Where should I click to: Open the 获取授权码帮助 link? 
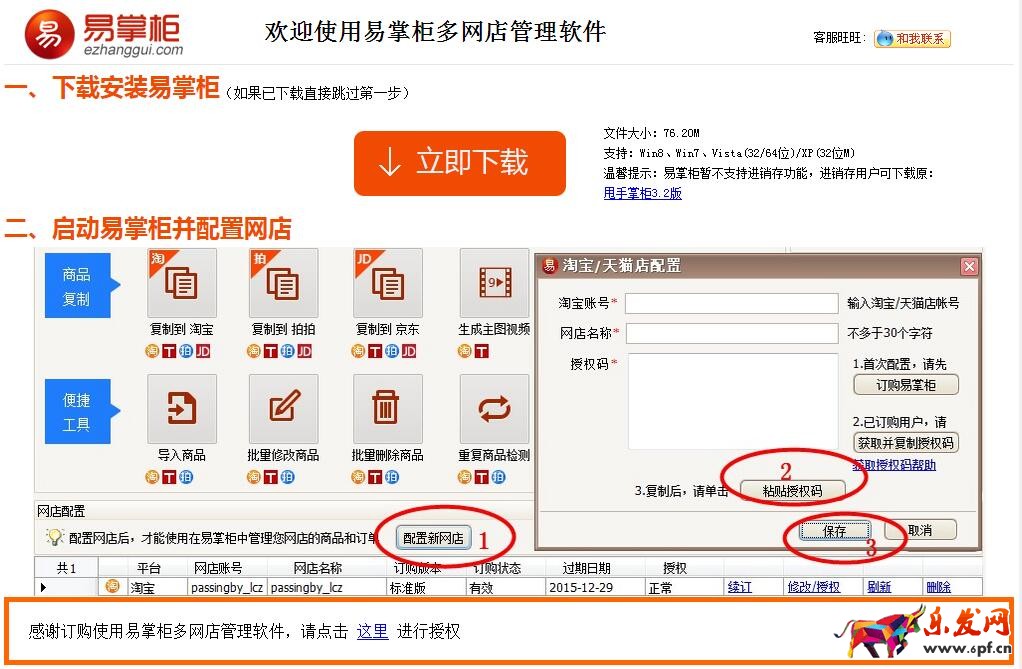894,465
